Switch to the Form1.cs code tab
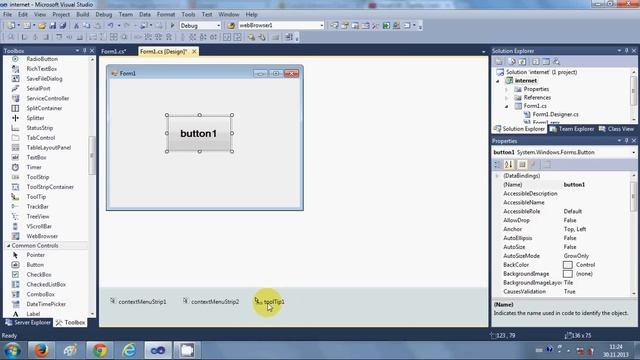 [x=113, y=51]
